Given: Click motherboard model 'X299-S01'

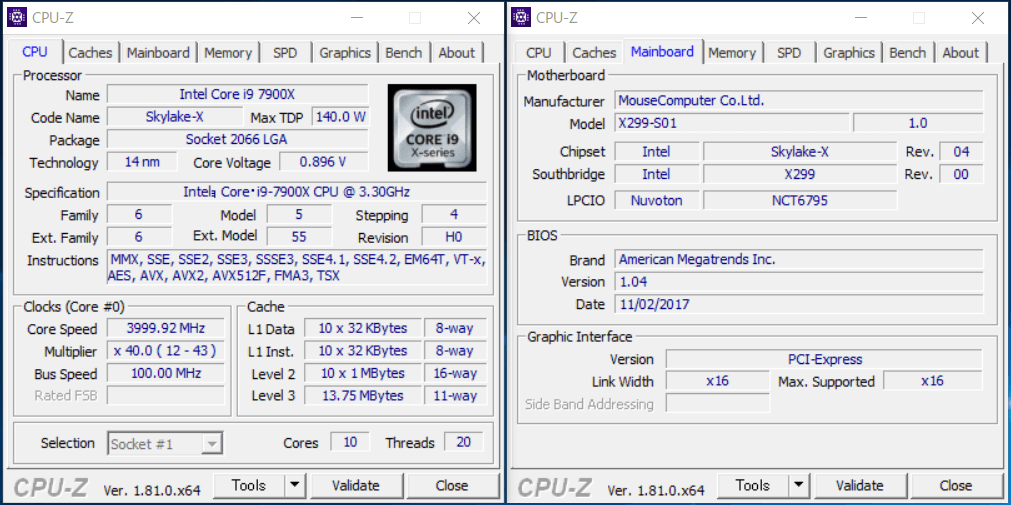Looking at the screenshot, I should click(732, 123).
